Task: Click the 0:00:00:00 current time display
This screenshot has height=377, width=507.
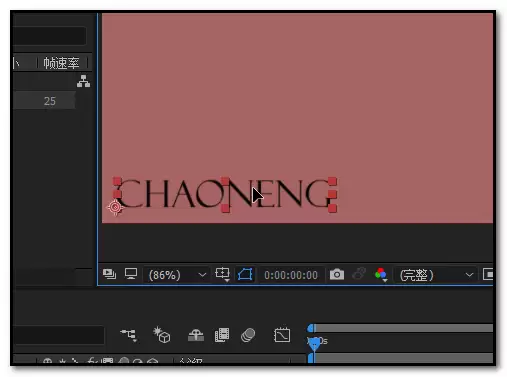Action: [291, 275]
